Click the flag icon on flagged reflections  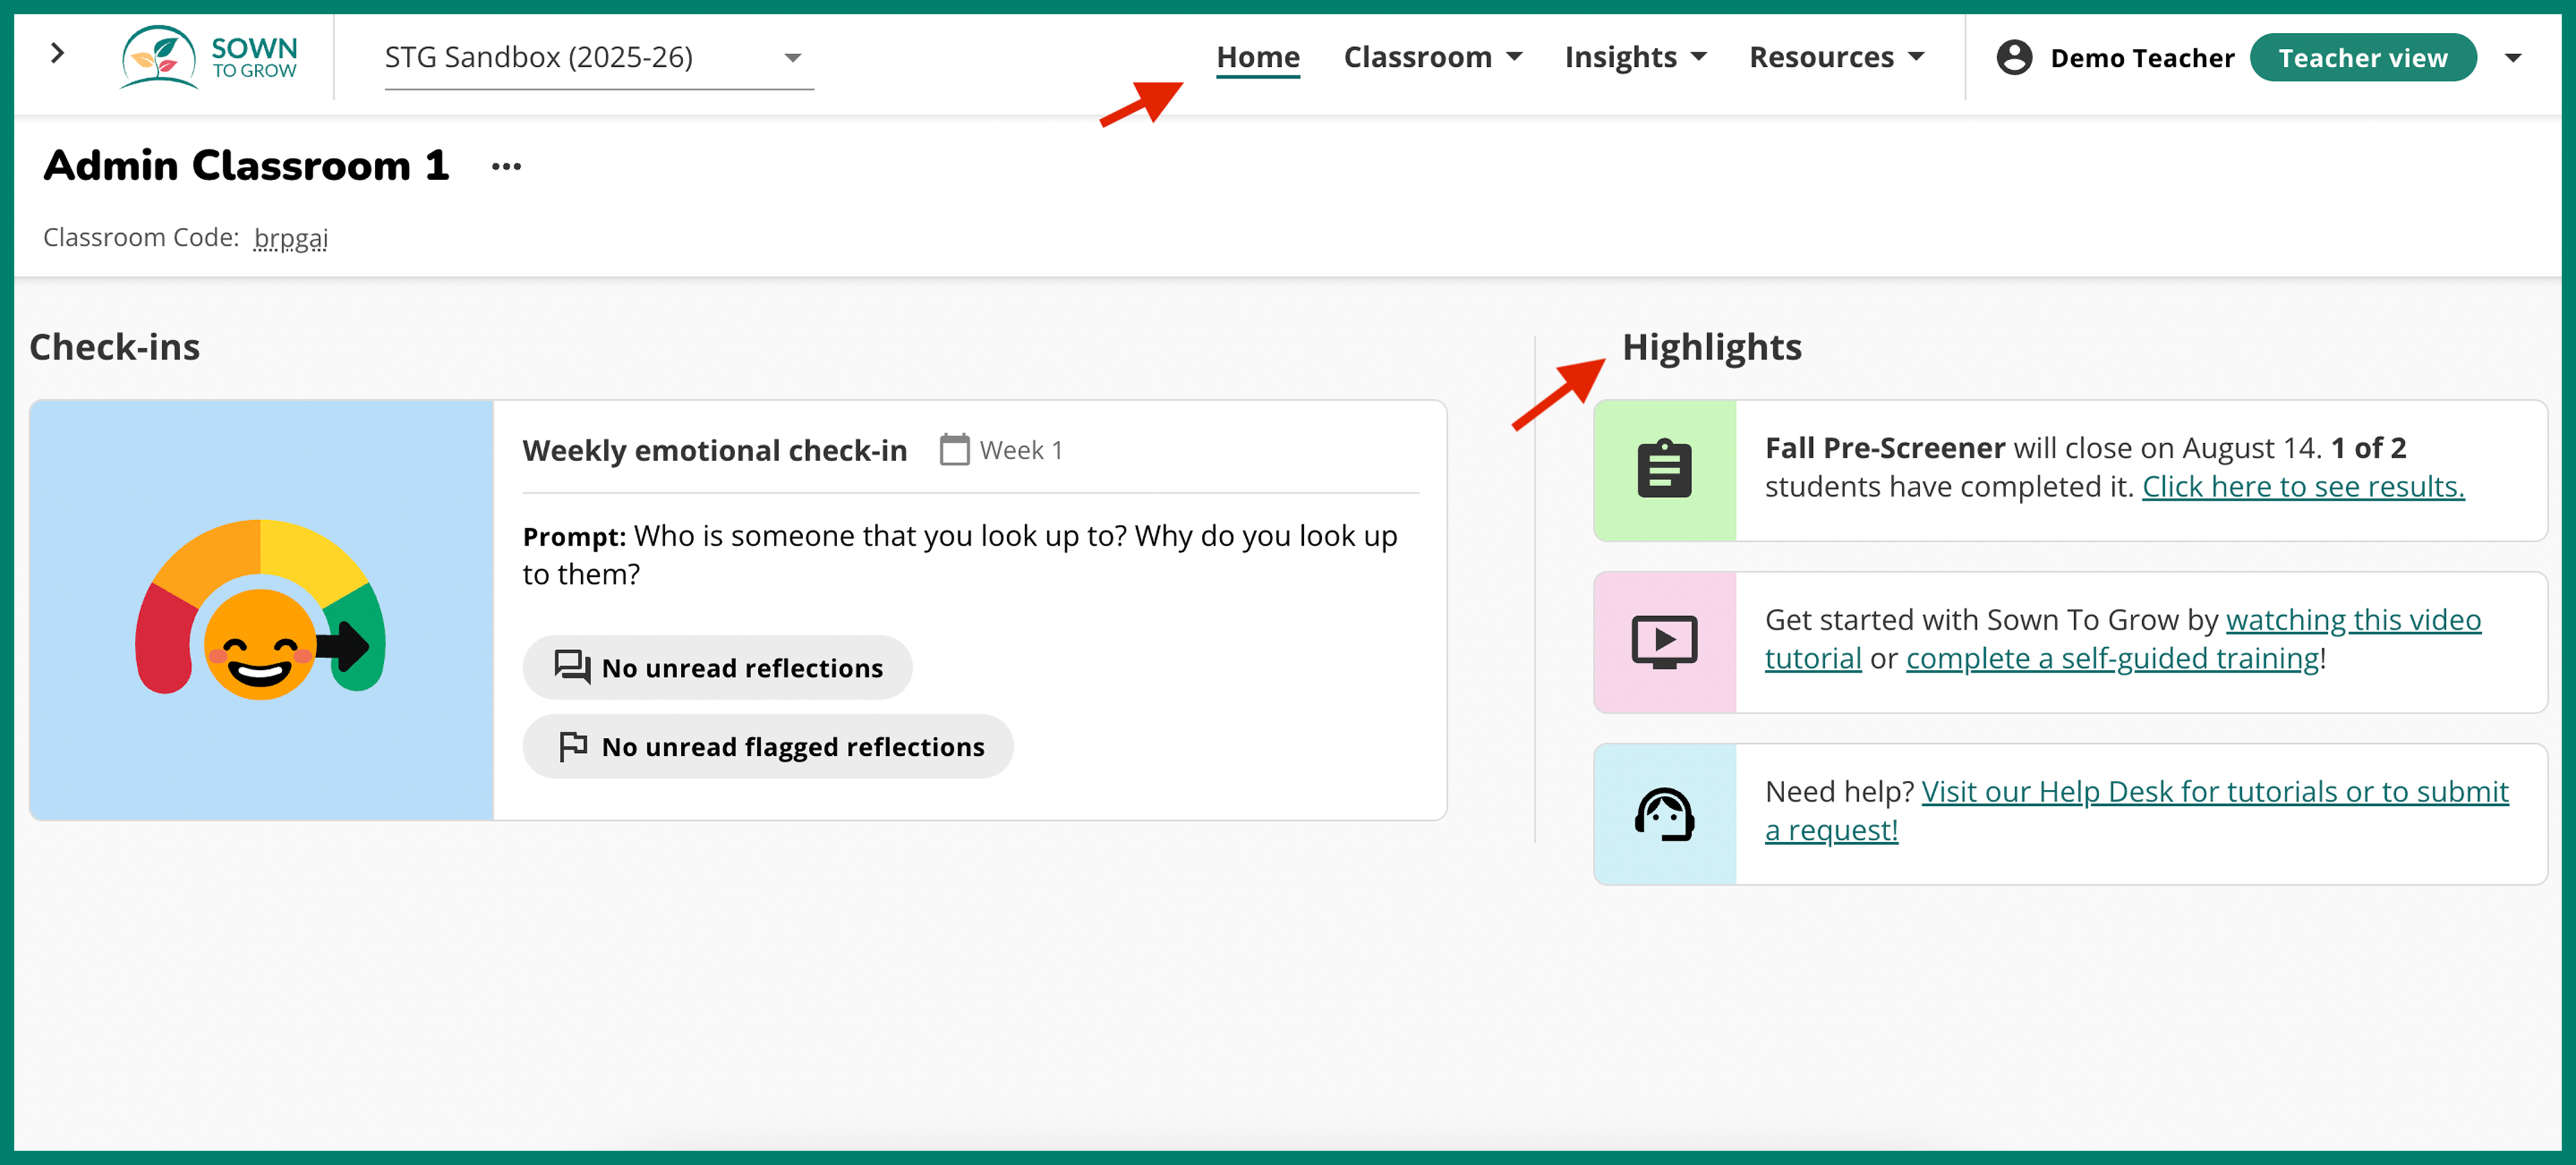coord(573,747)
